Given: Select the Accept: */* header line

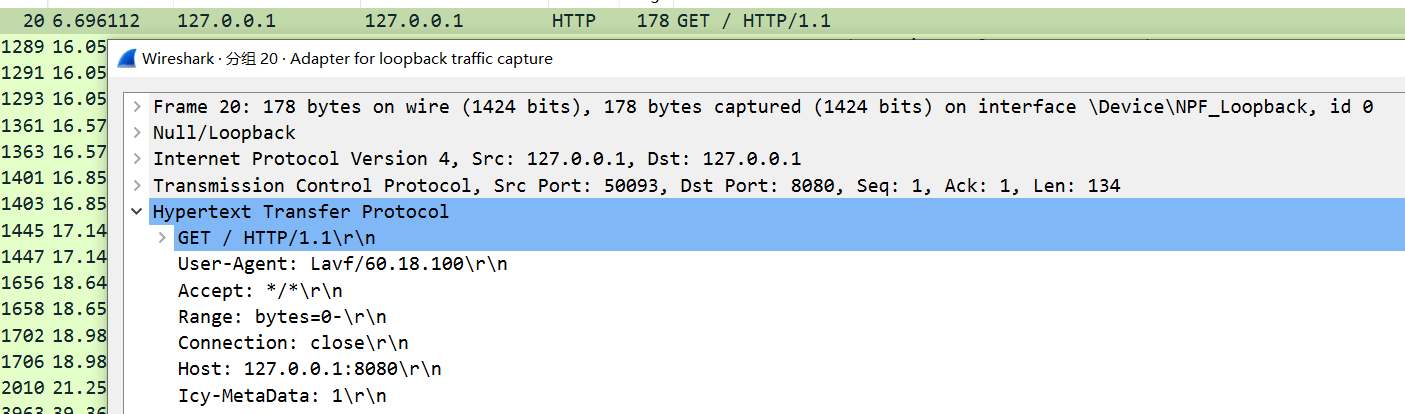Looking at the screenshot, I should pos(260,291).
